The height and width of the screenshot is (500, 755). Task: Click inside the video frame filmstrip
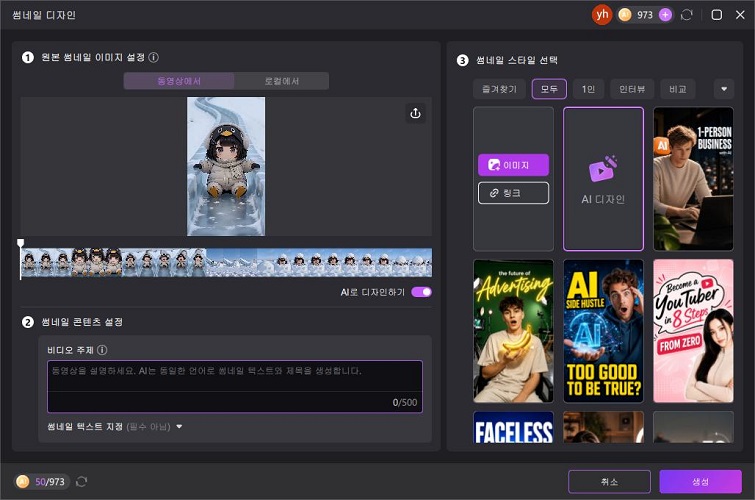226,263
